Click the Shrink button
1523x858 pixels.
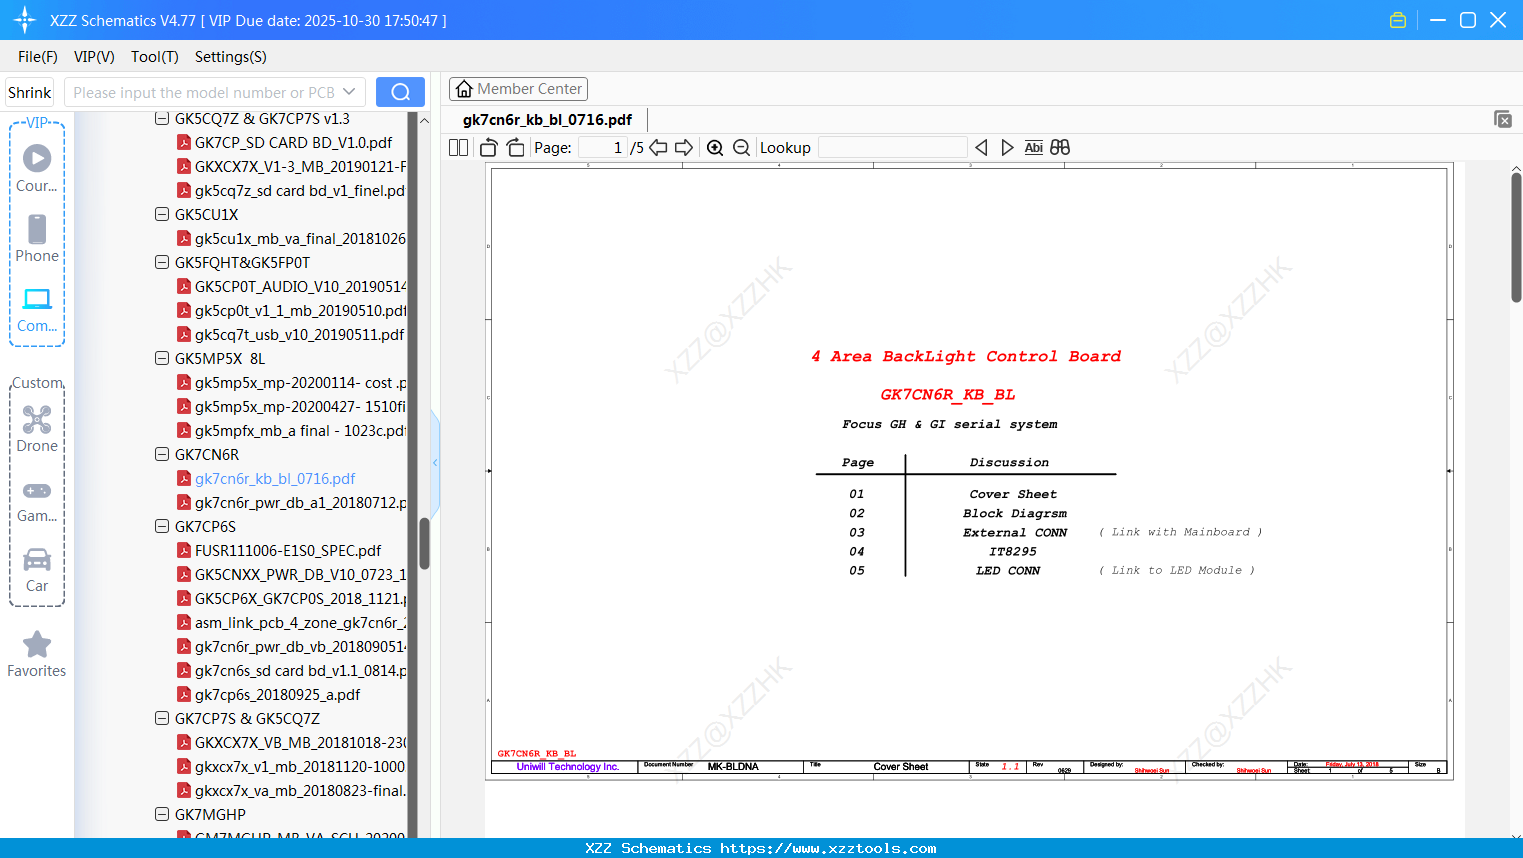(30, 92)
